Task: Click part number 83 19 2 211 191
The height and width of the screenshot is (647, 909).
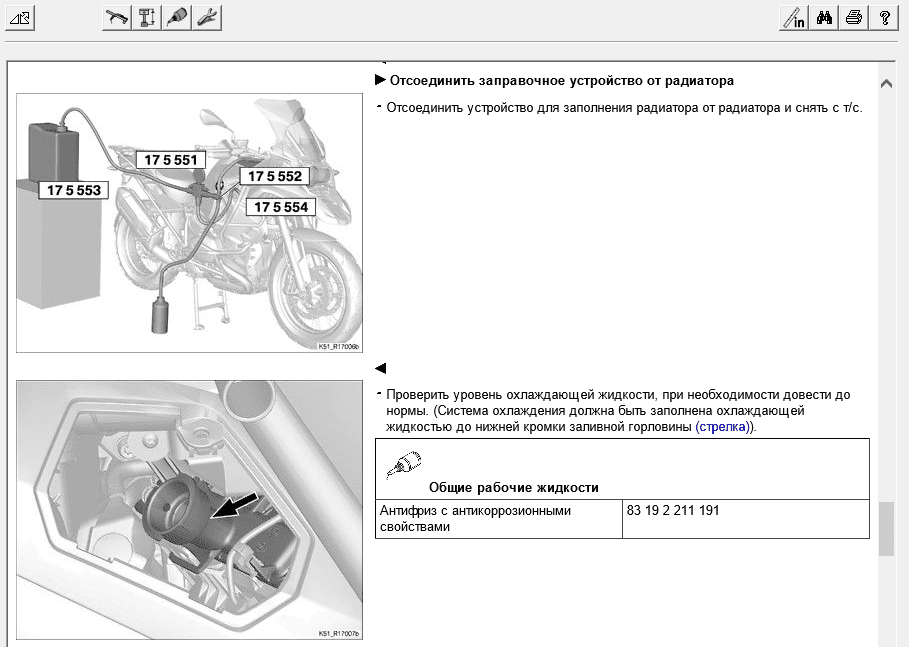Action: tap(673, 511)
